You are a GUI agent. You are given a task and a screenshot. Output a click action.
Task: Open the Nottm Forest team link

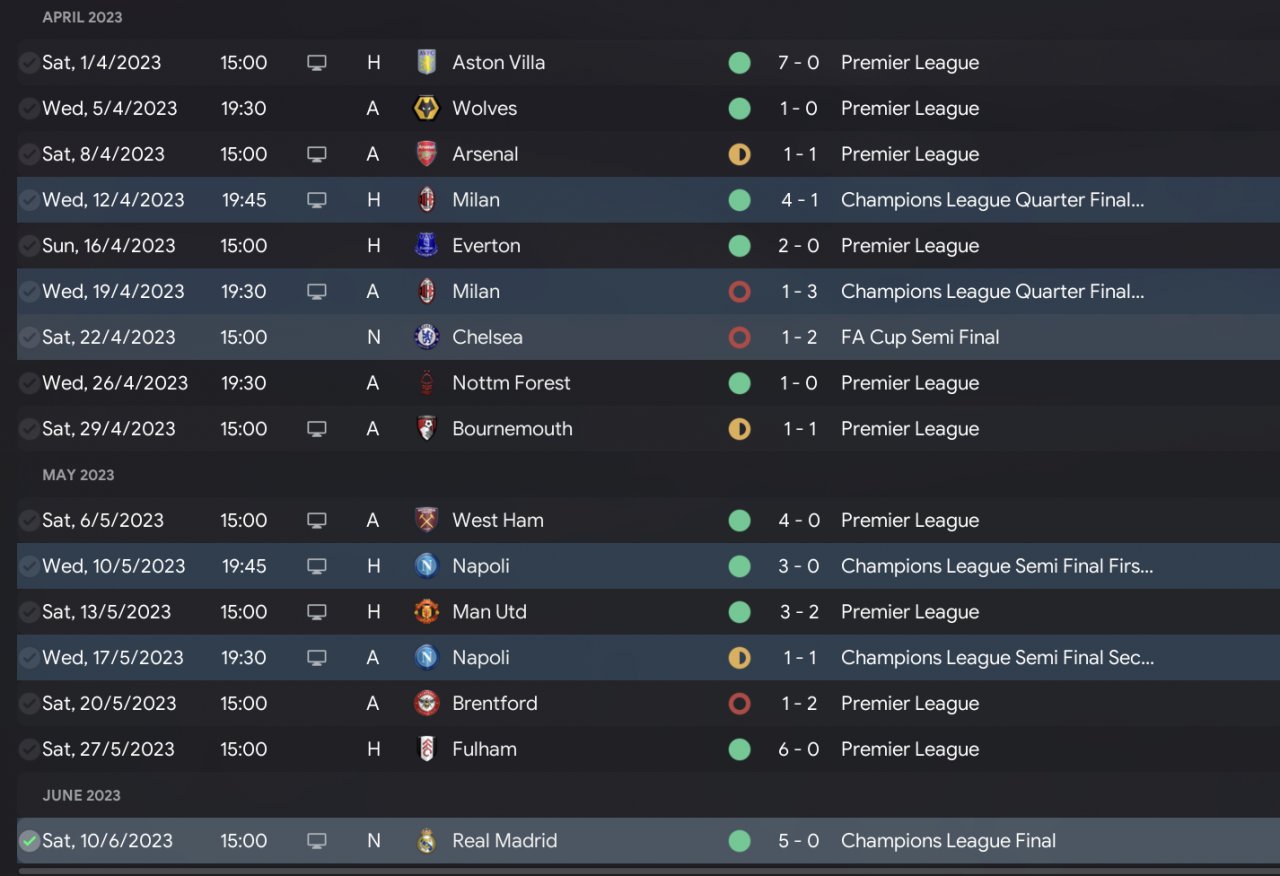pos(511,383)
